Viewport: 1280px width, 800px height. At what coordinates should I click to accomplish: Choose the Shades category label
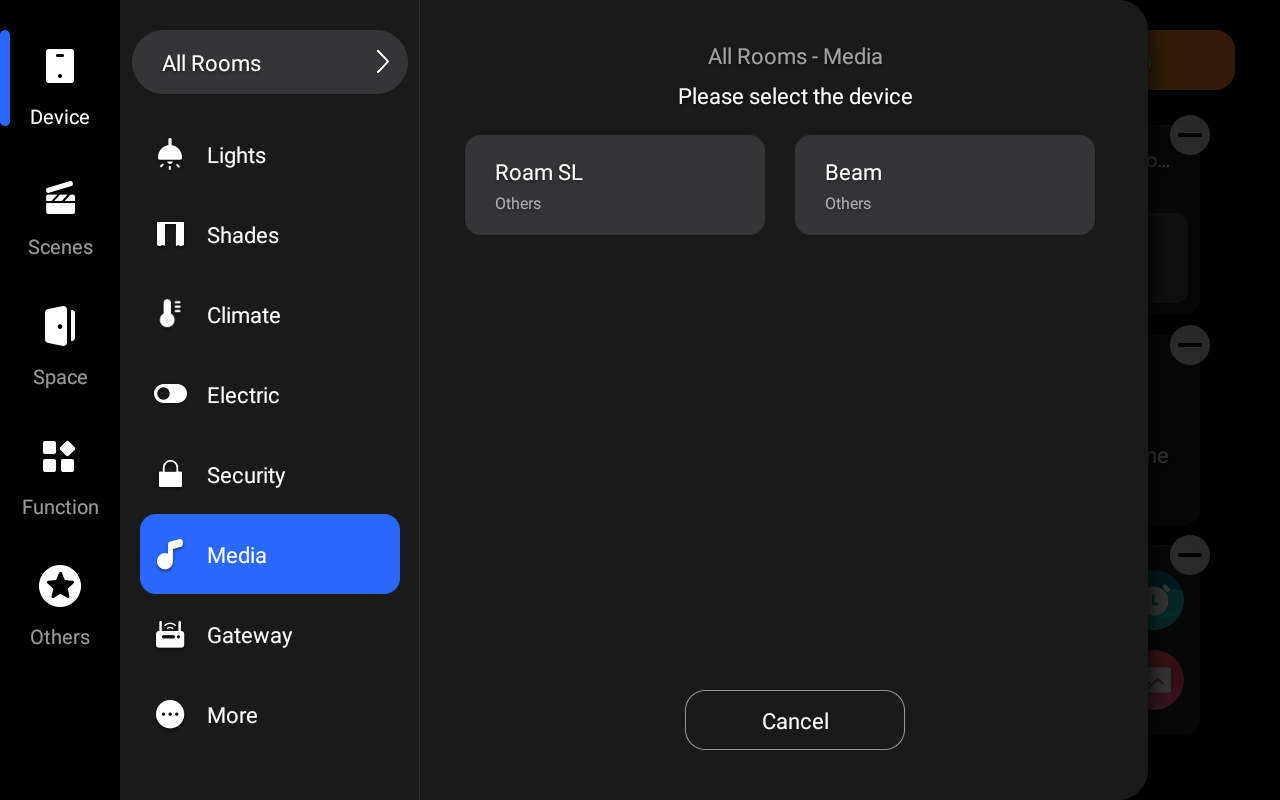[x=243, y=235]
